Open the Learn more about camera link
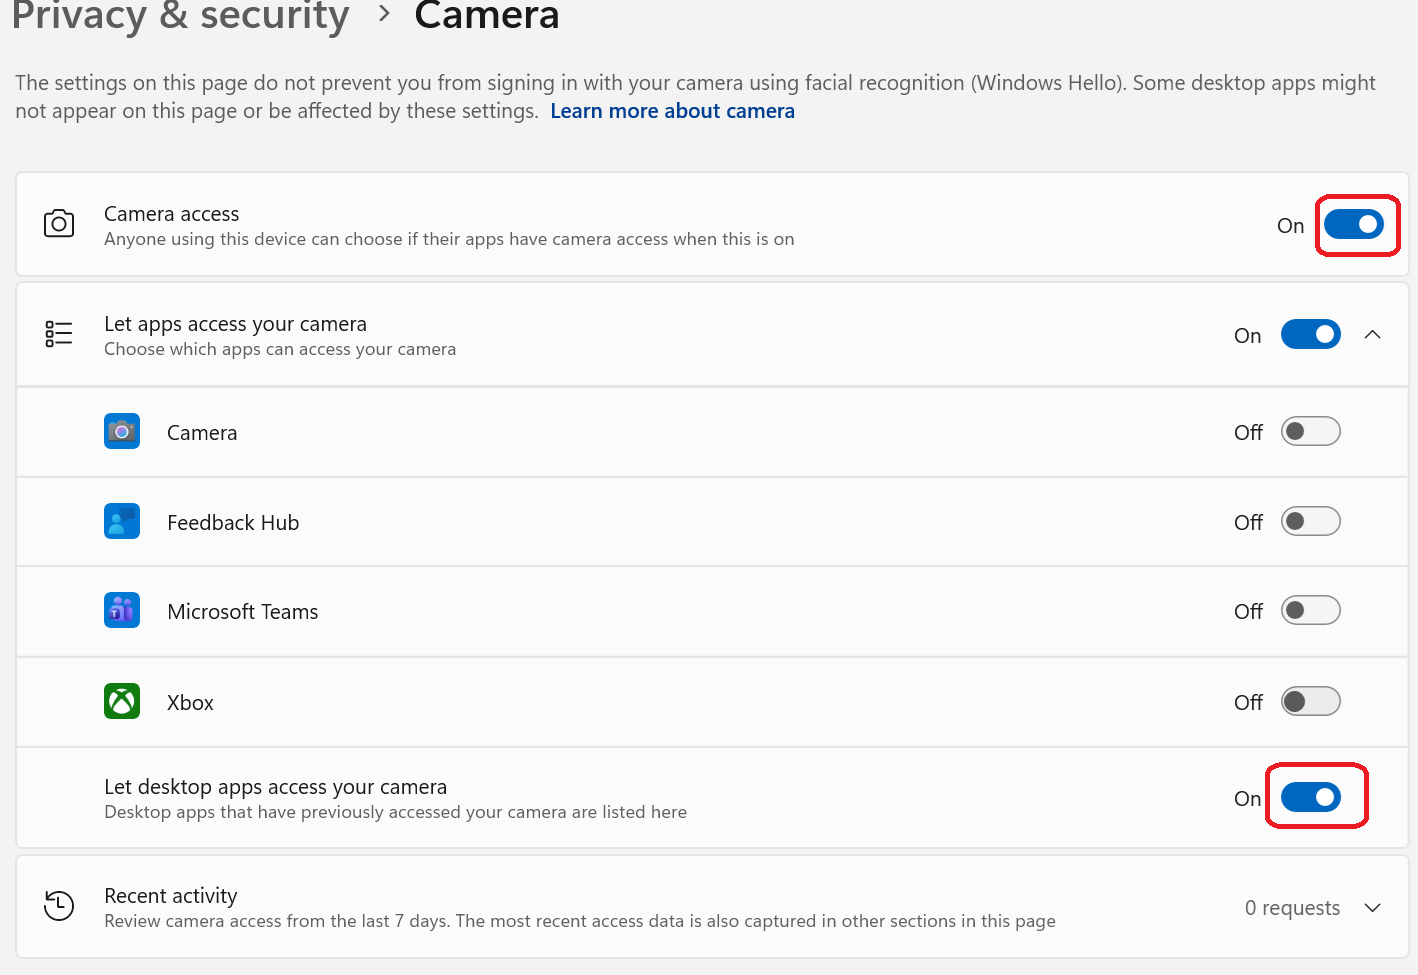1418x975 pixels. pos(672,111)
